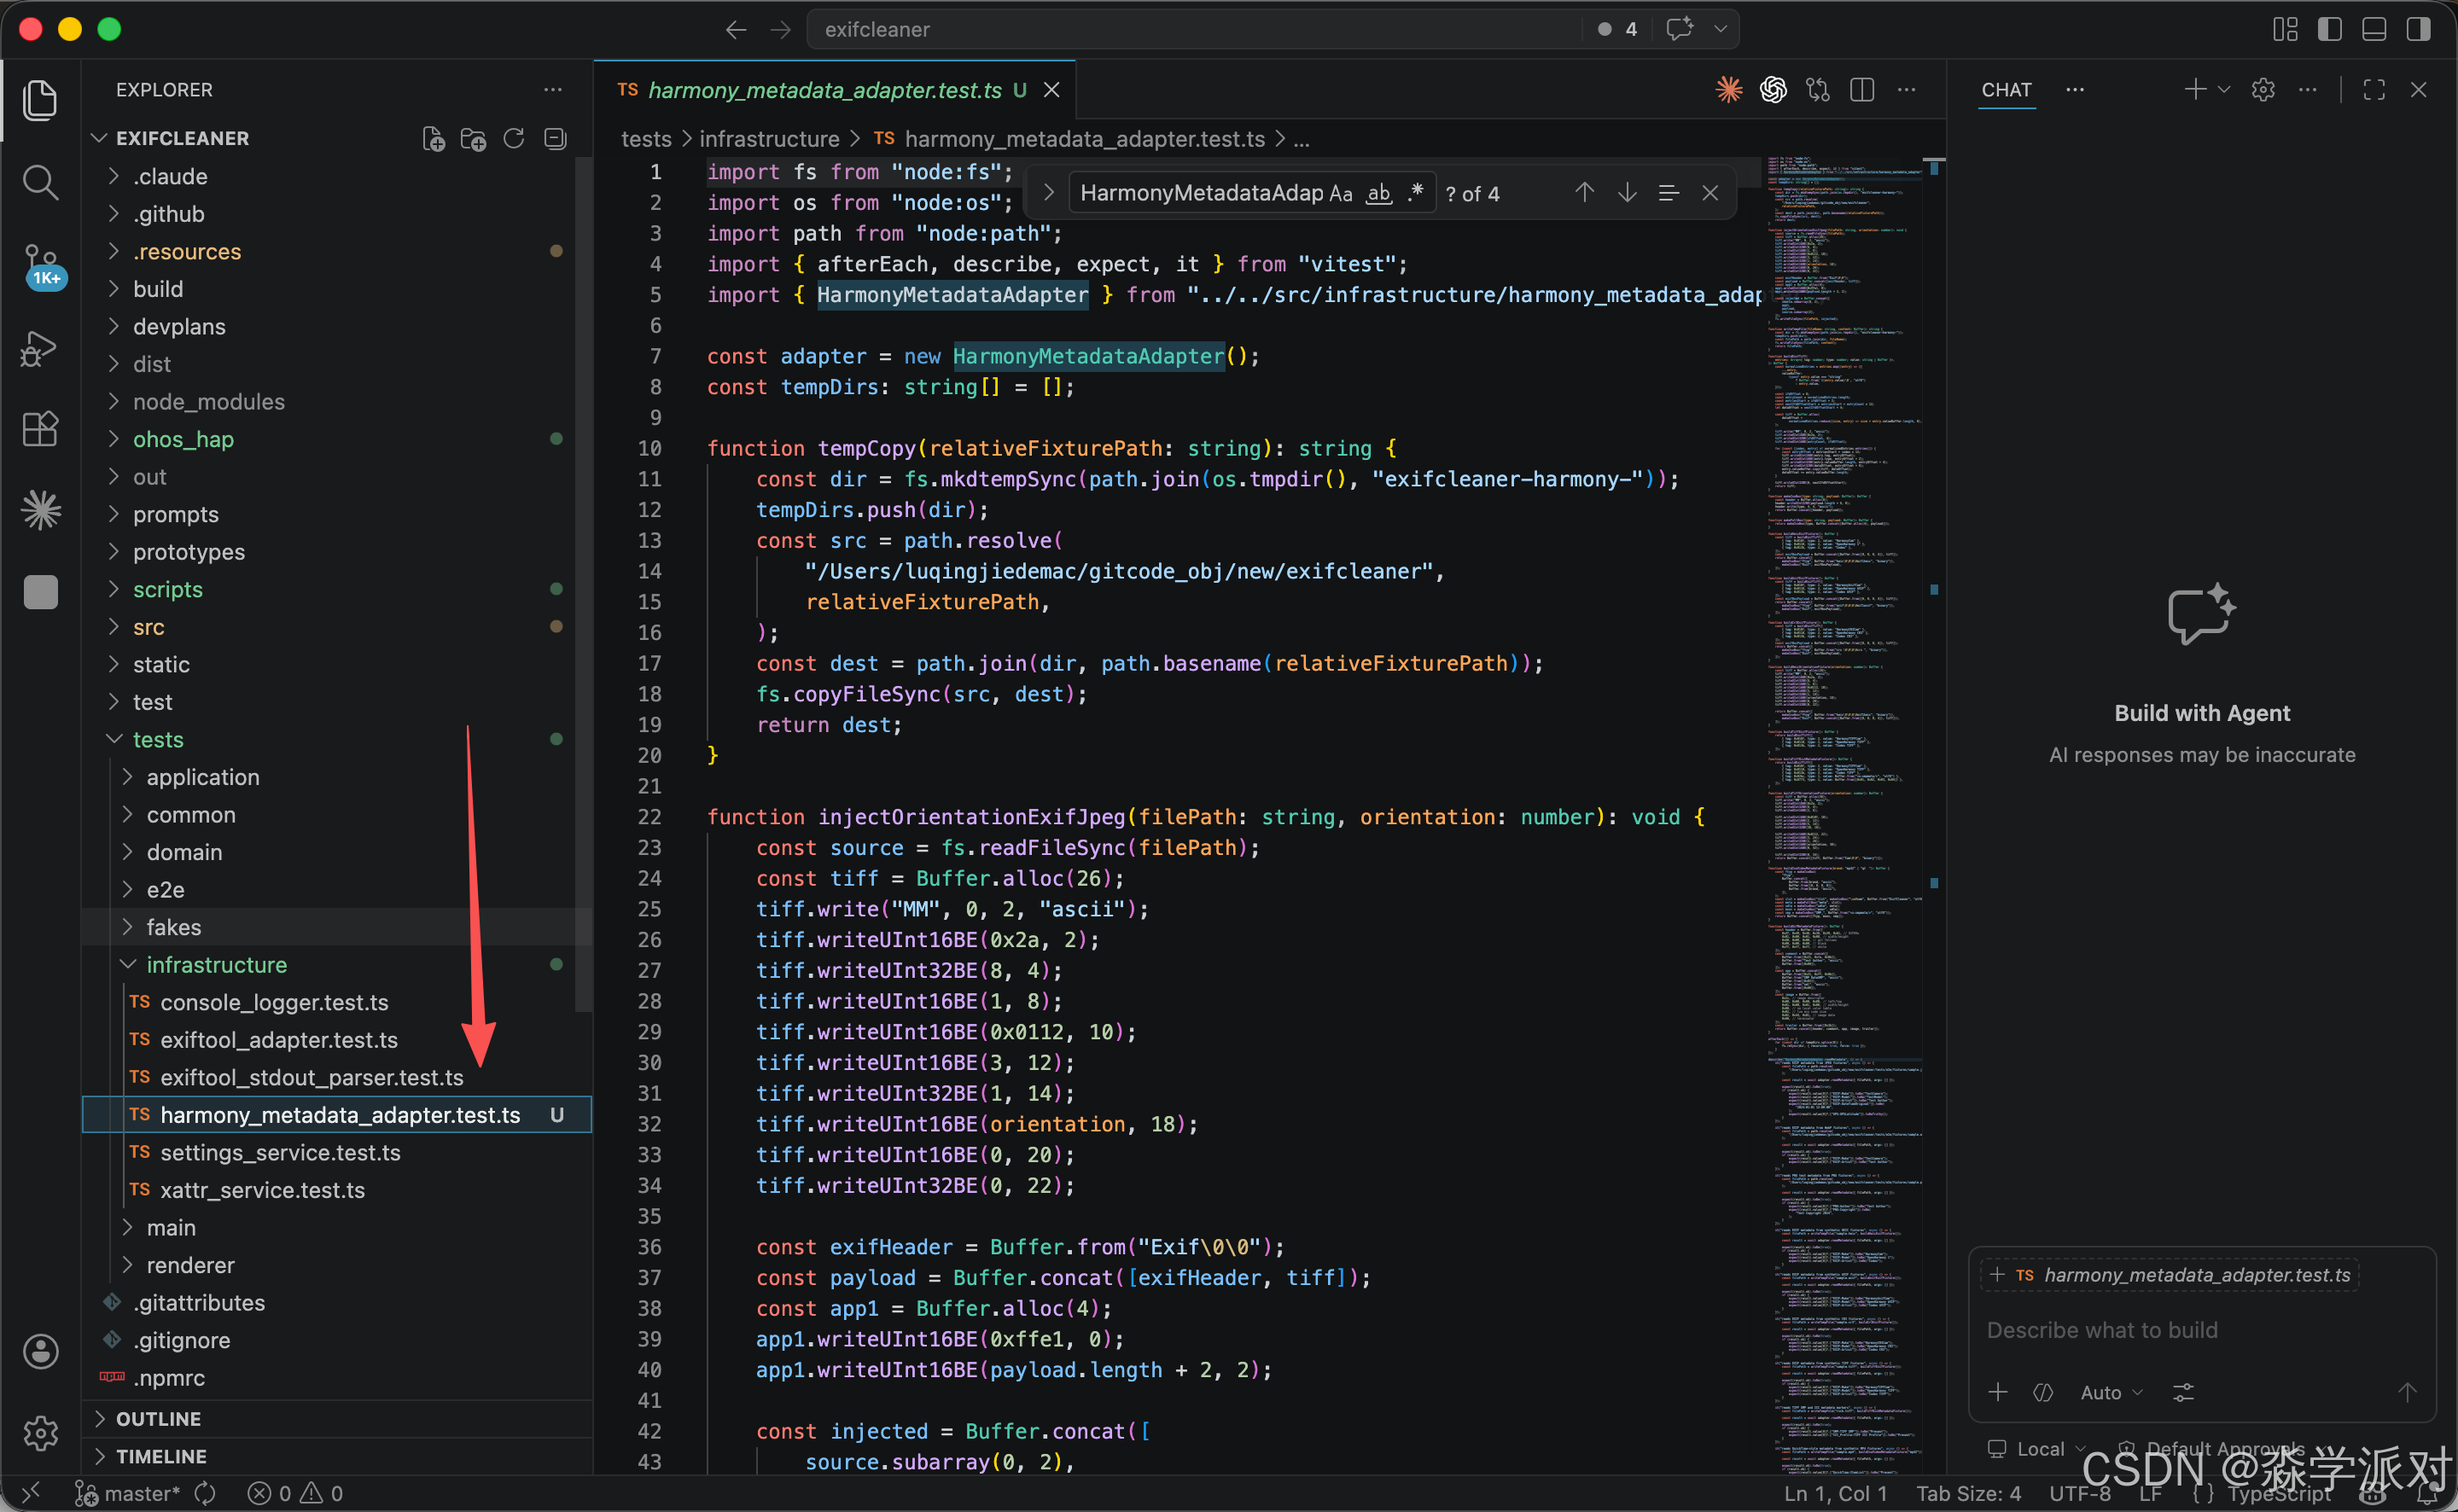The image size is (2458, 1512).
Task: Create a new file in EXIFCLEANER explorer
Action: point(433,139)
